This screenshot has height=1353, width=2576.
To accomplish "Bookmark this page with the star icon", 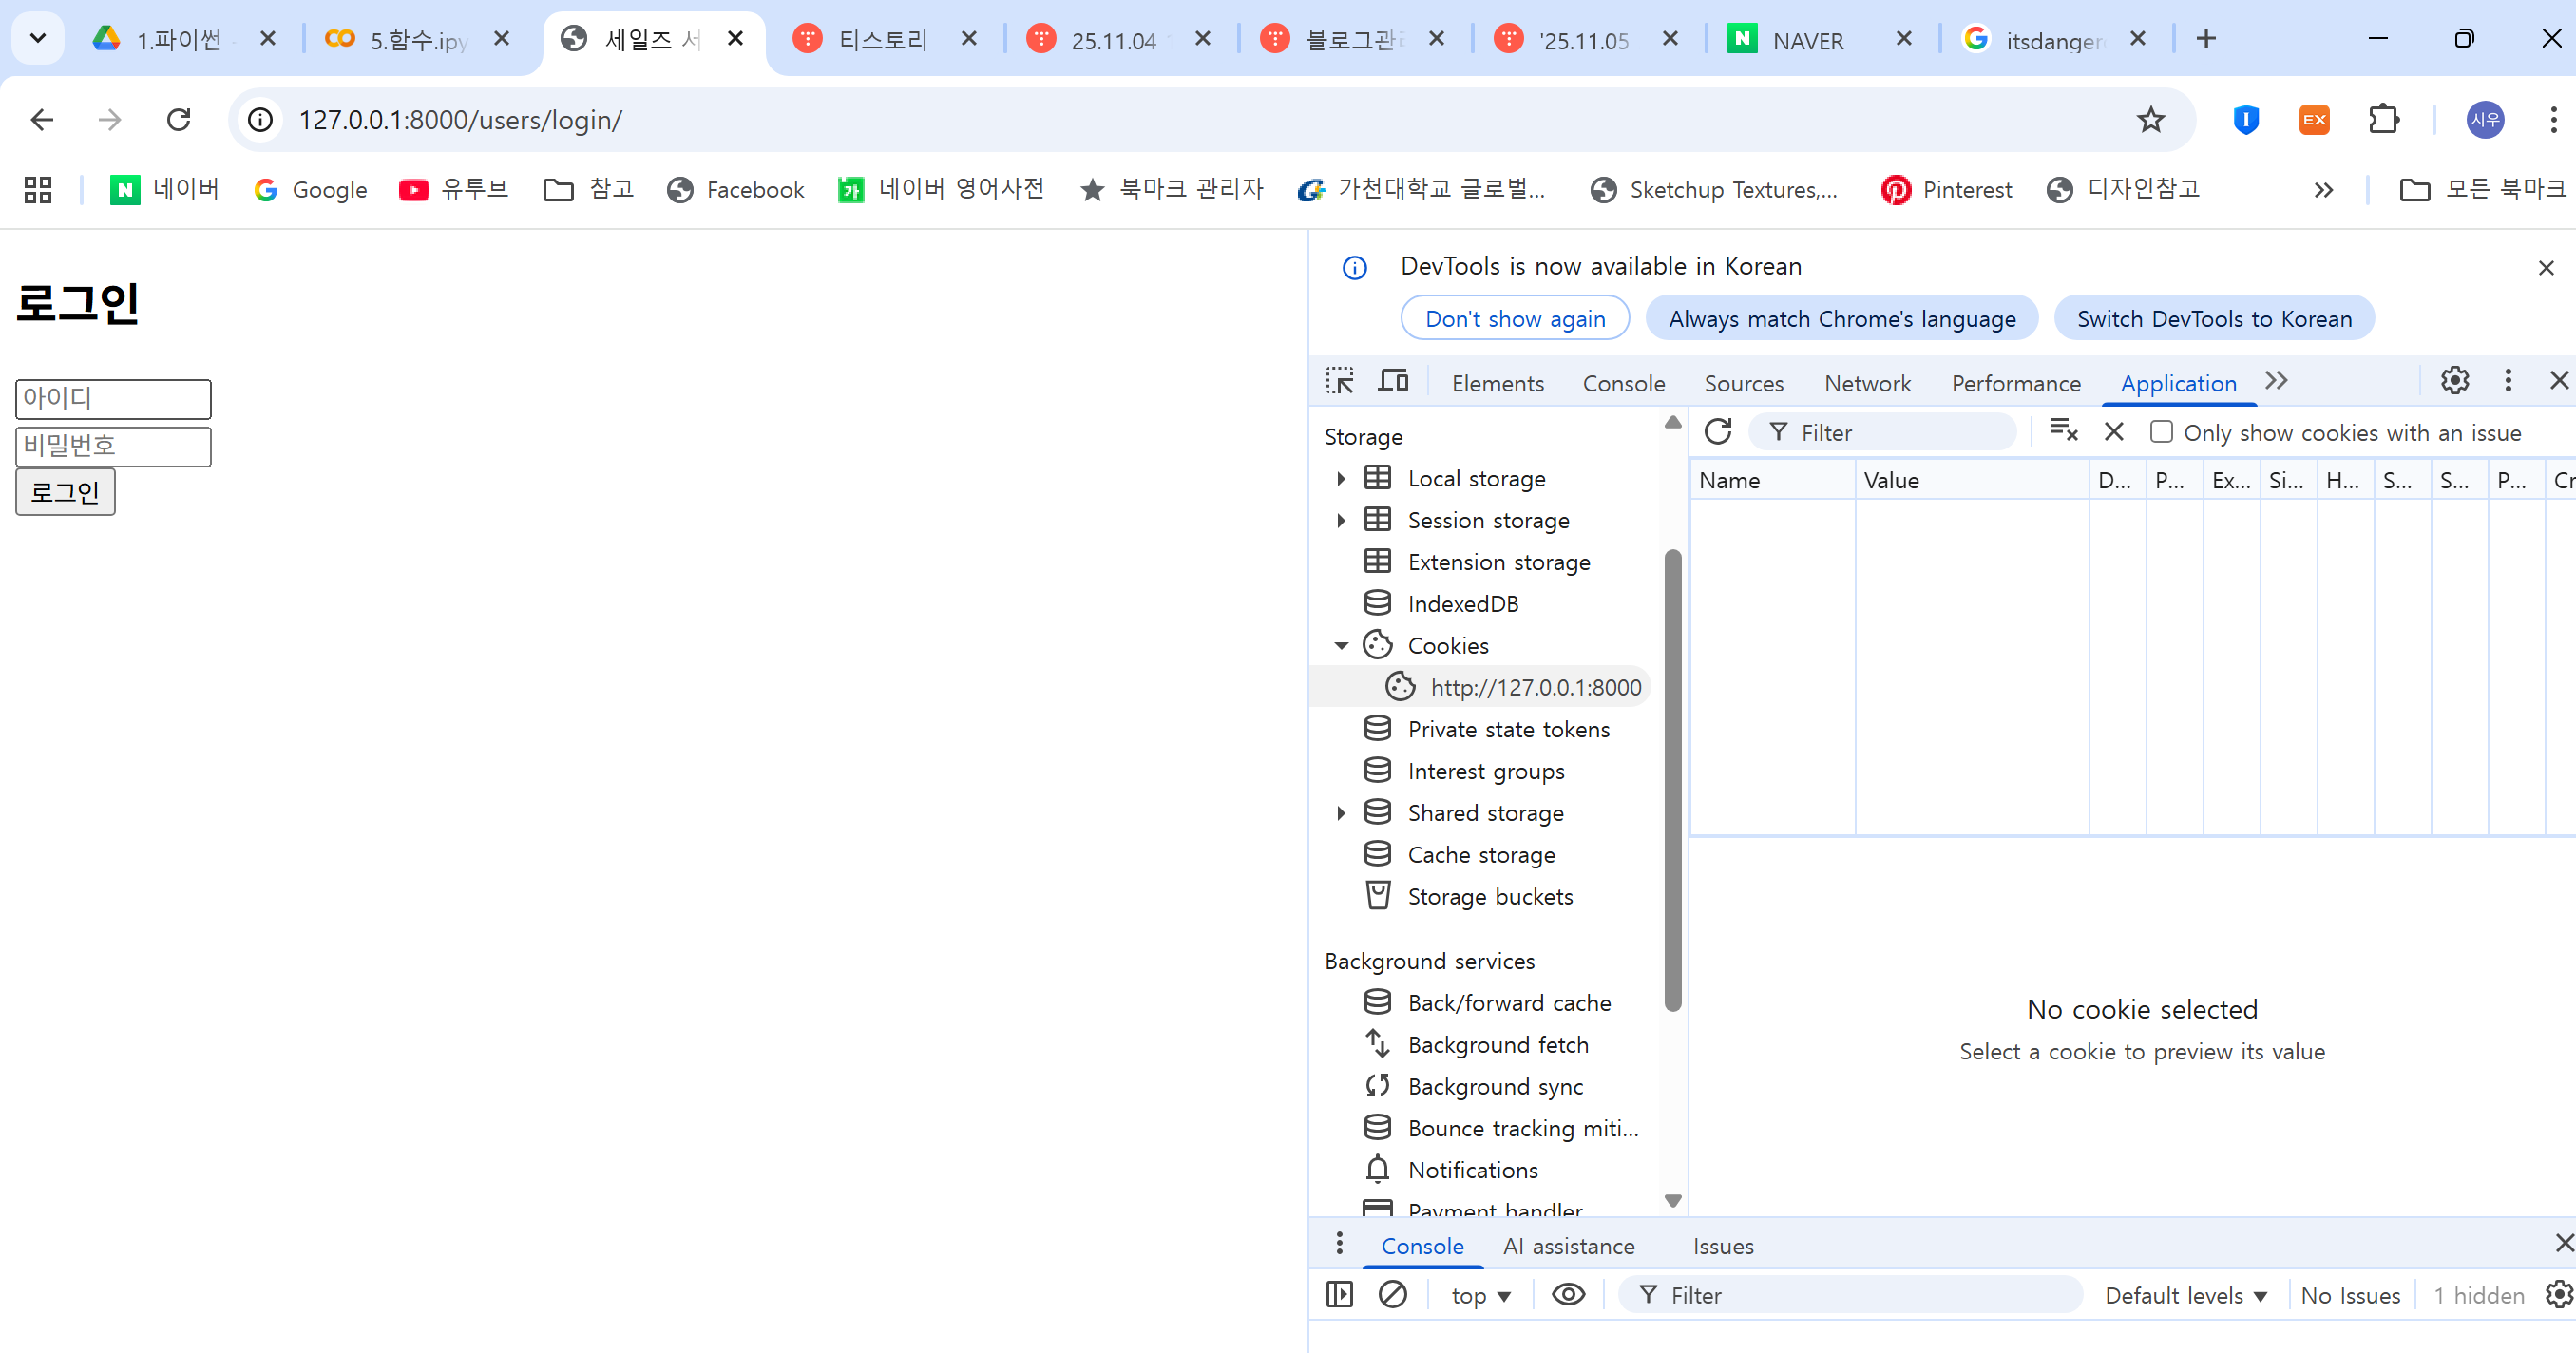I will point(2150,120).
